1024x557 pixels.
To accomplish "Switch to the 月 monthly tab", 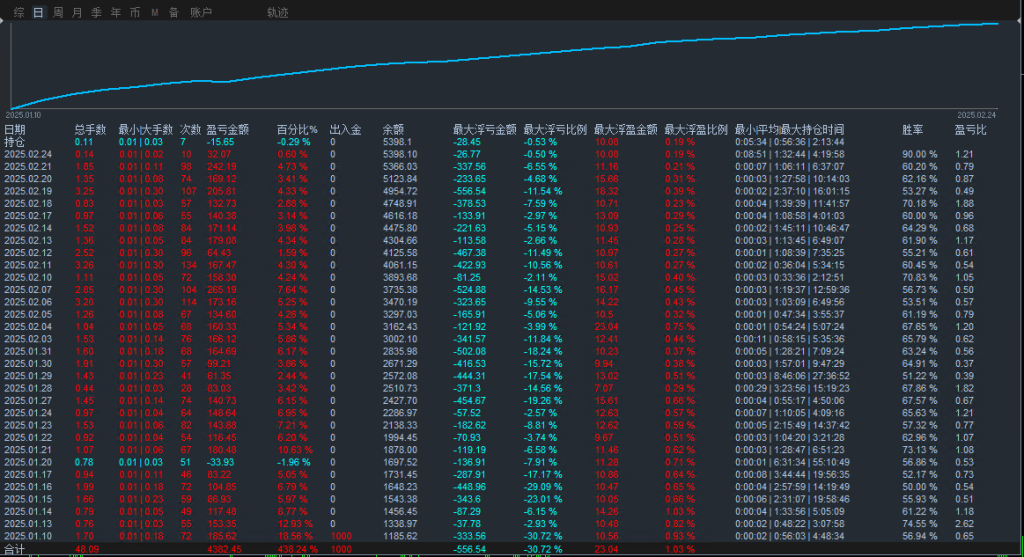I will click(x=77, y=13).
